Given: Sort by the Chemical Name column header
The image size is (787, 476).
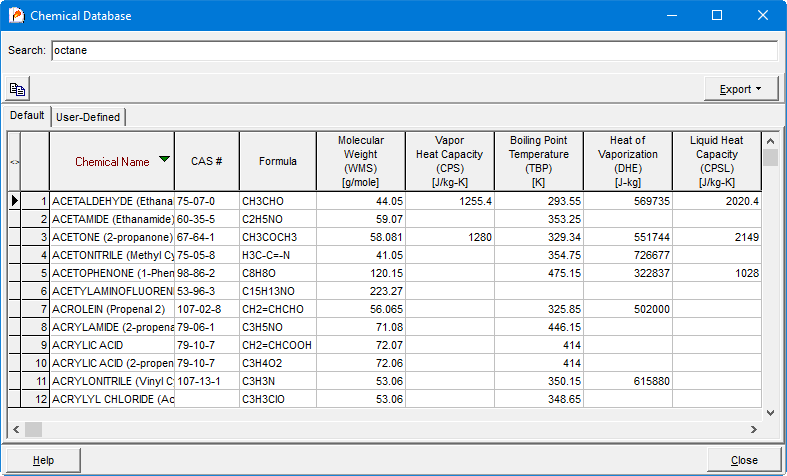Looking at the screenshot, I should [112, 162].
